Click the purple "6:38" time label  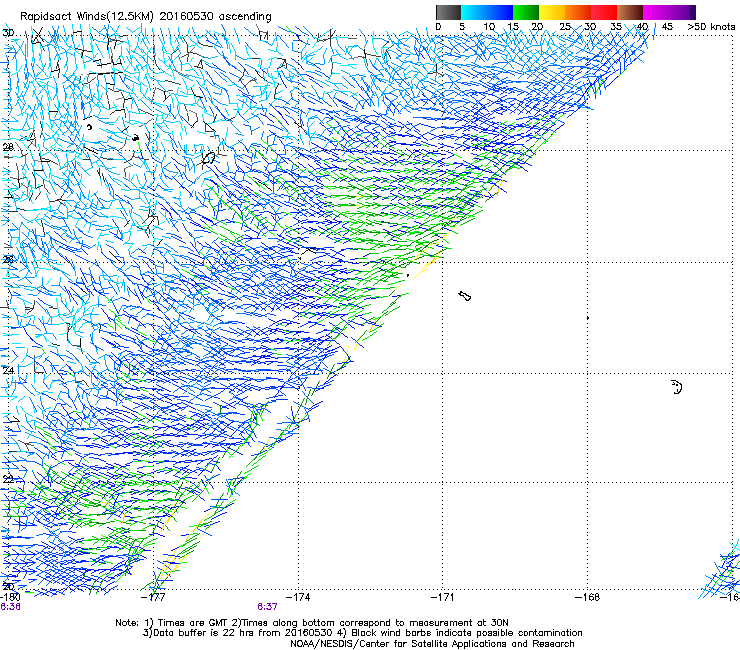click(10, 606)
